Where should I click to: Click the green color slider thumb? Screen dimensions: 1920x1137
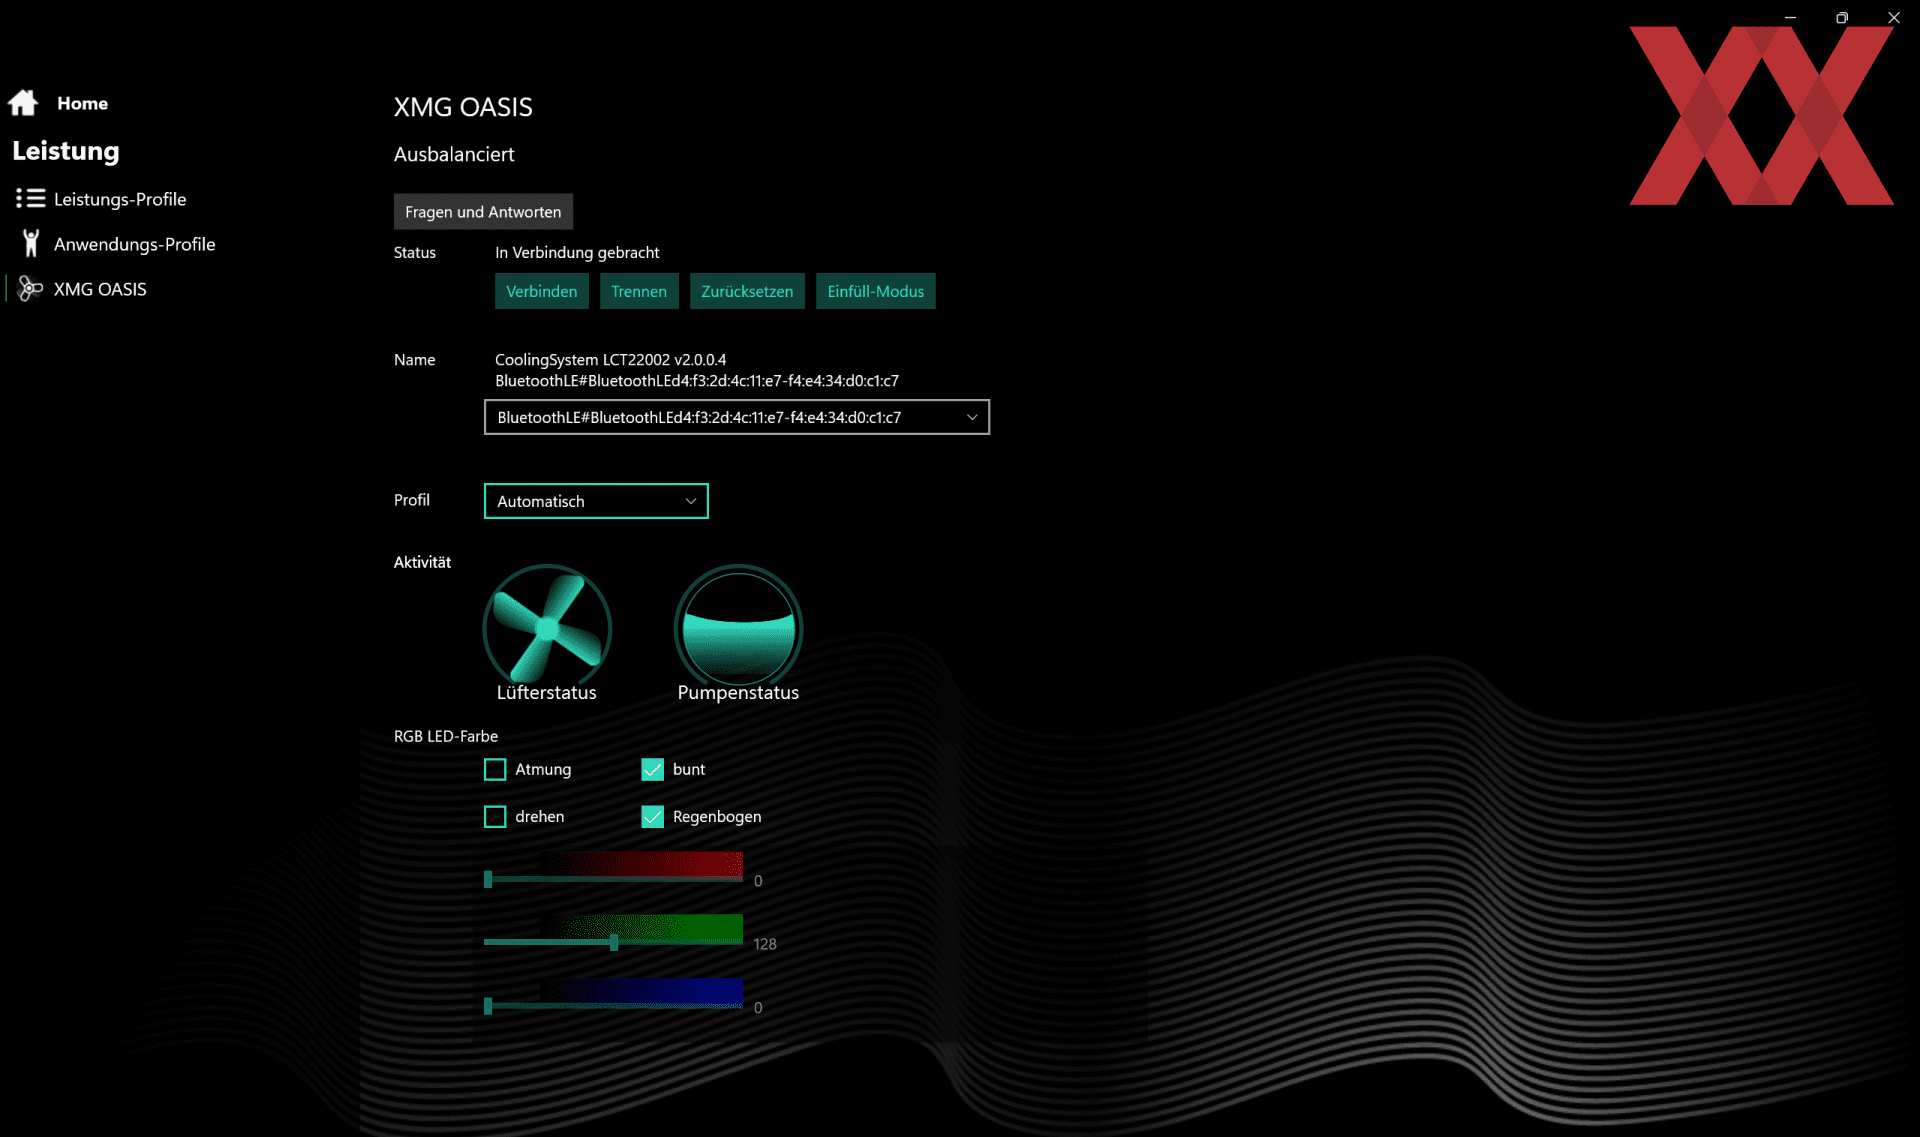tap(614, 942)
